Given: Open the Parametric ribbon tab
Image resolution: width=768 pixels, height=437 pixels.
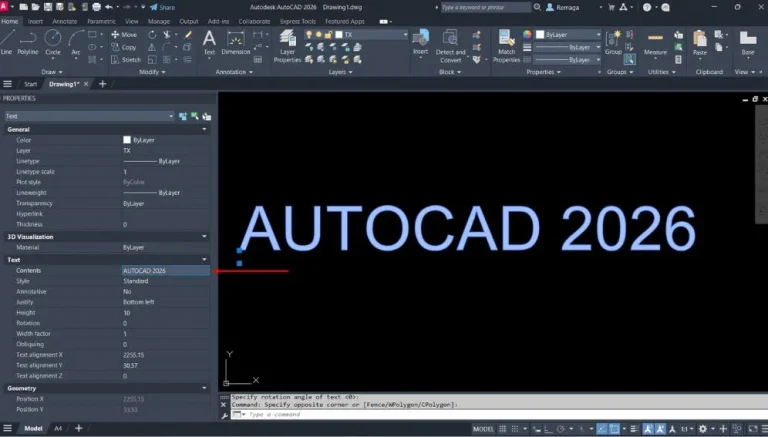Looking at the screenshot, I should coord(101,22).
